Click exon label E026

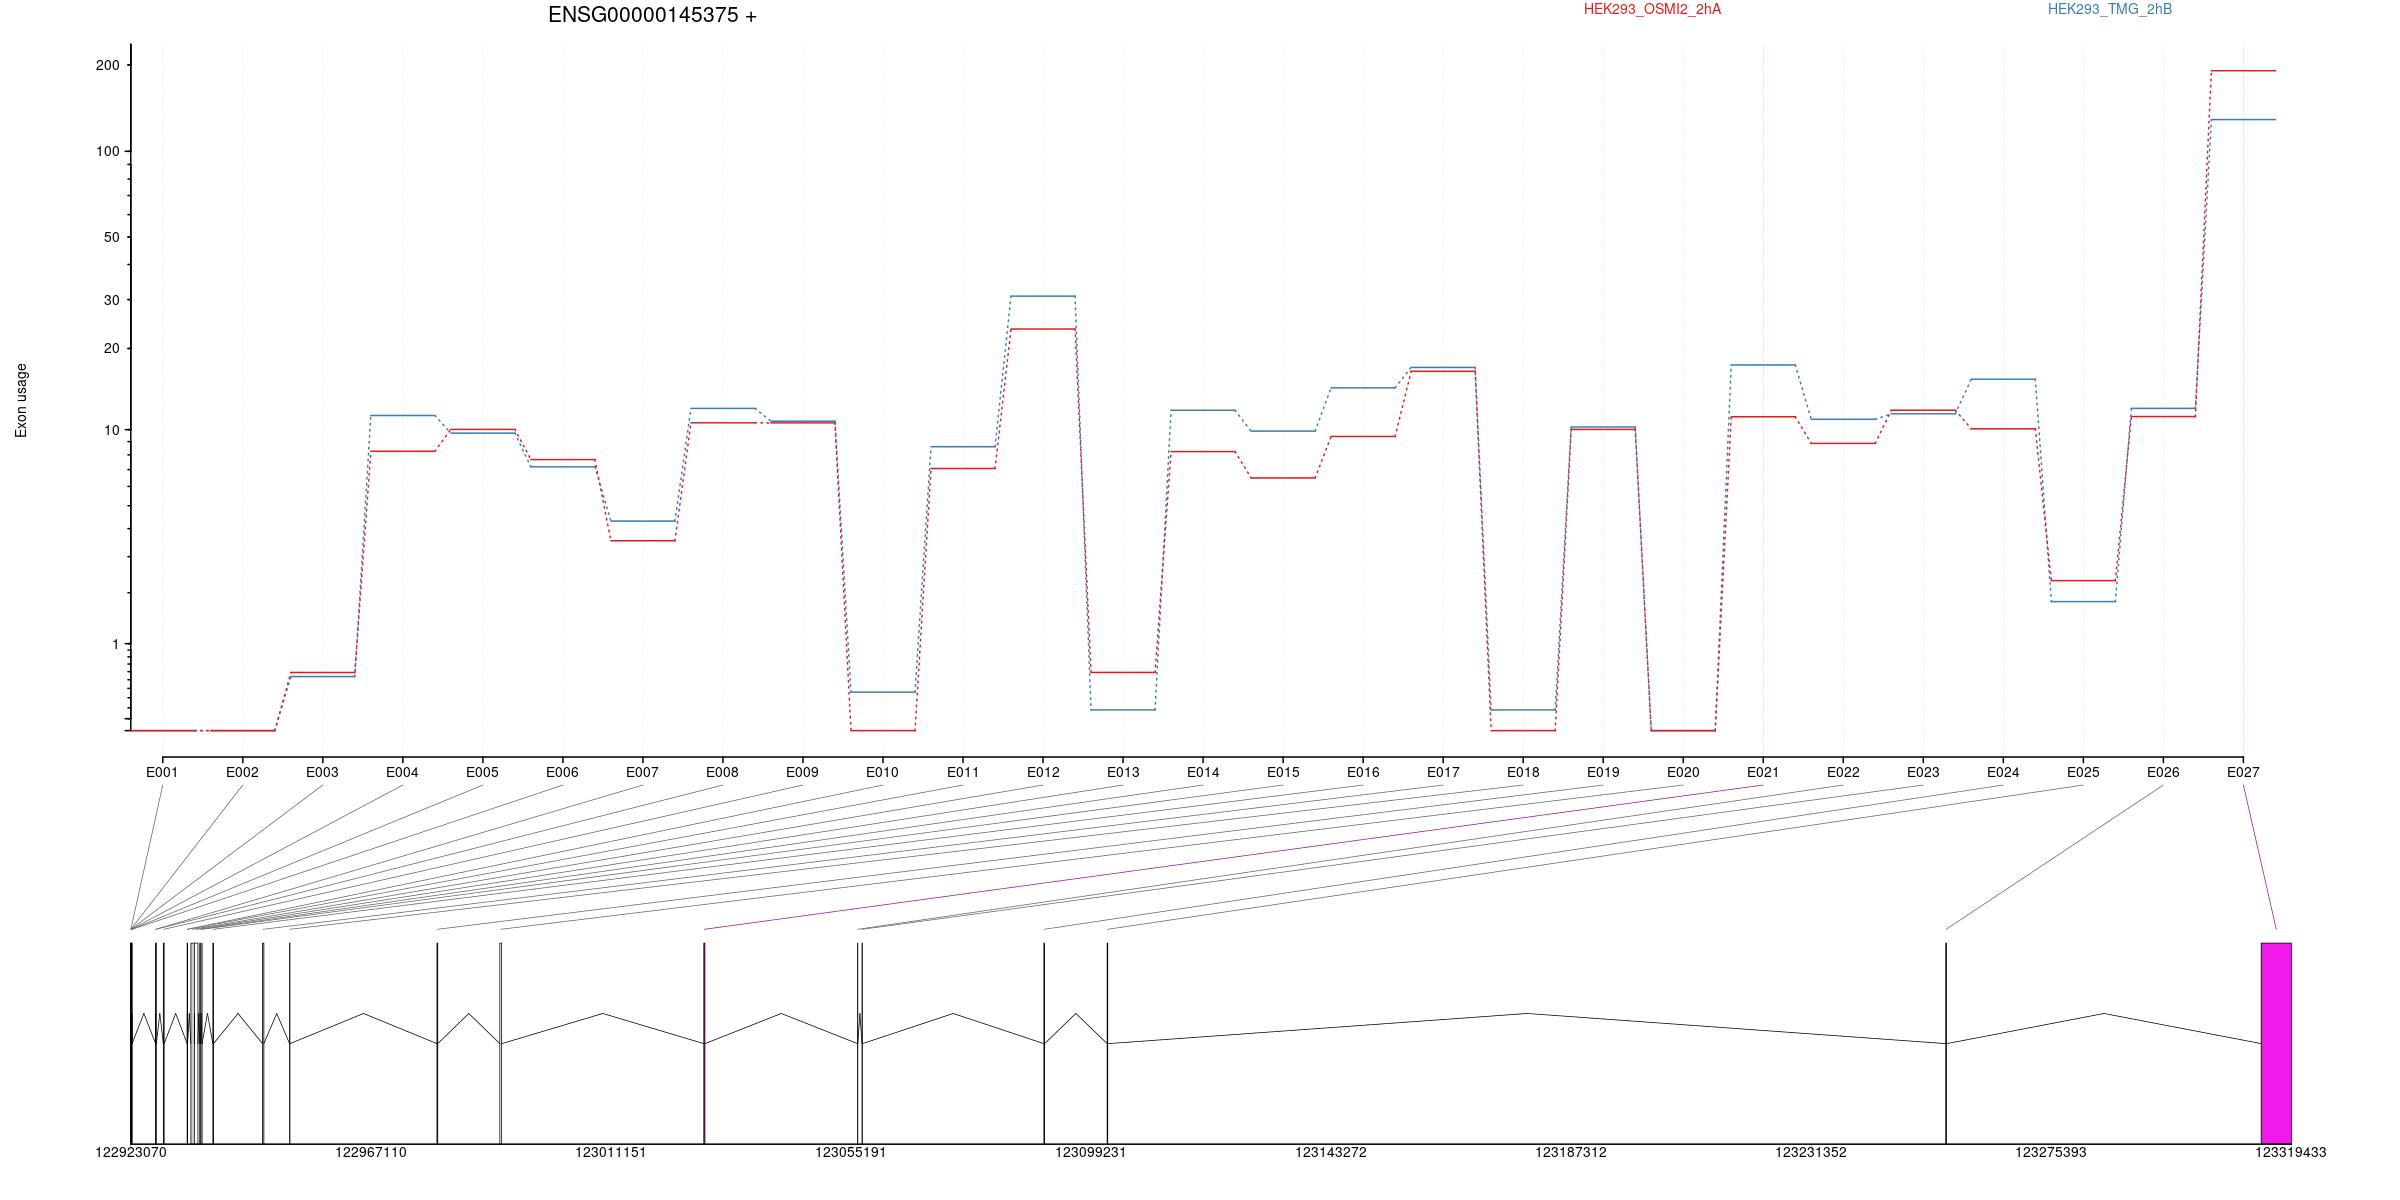click(2163, 772)
